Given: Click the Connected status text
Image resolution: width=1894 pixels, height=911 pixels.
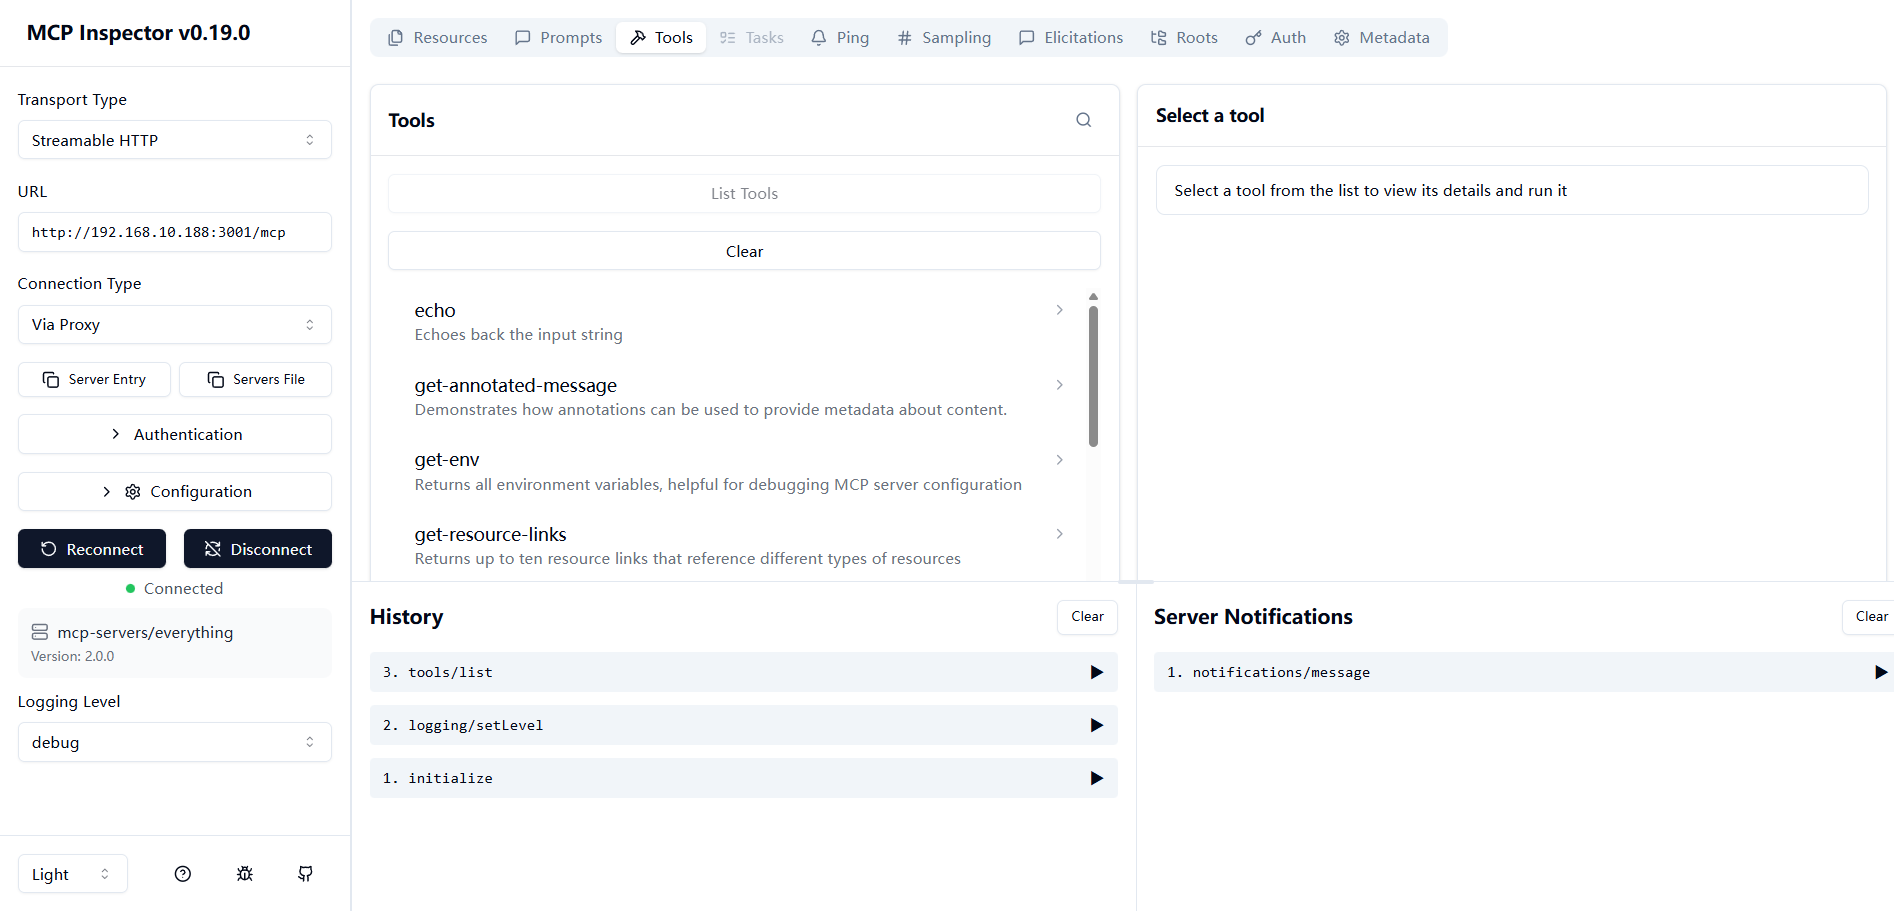Looking at the screenshot, I should point(183,589).
